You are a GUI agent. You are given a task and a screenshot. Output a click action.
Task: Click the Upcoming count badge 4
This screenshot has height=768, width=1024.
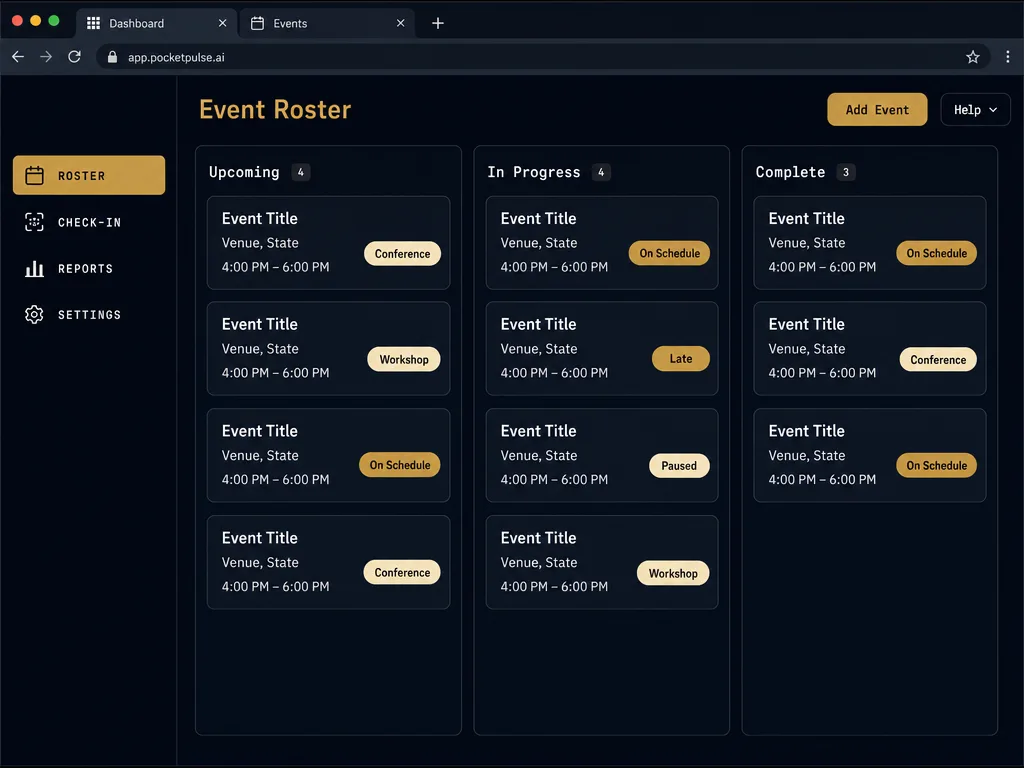coord(300,172)
